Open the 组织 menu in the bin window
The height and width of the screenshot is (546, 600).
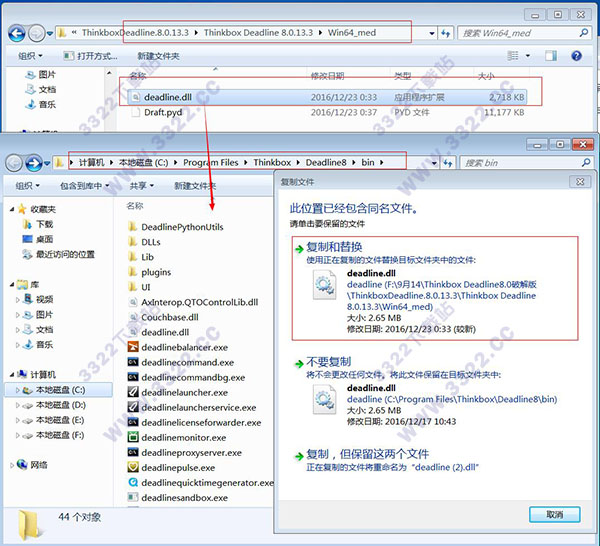click(x=28, y=186)
